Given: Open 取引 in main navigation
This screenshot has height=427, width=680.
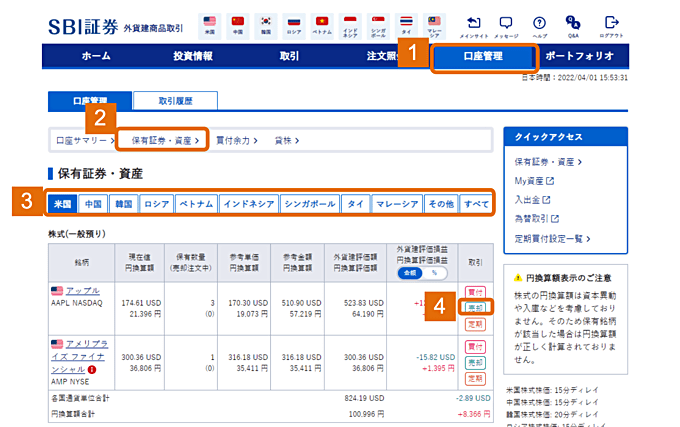Looking at the screenshot, I should tap(289, 56).
